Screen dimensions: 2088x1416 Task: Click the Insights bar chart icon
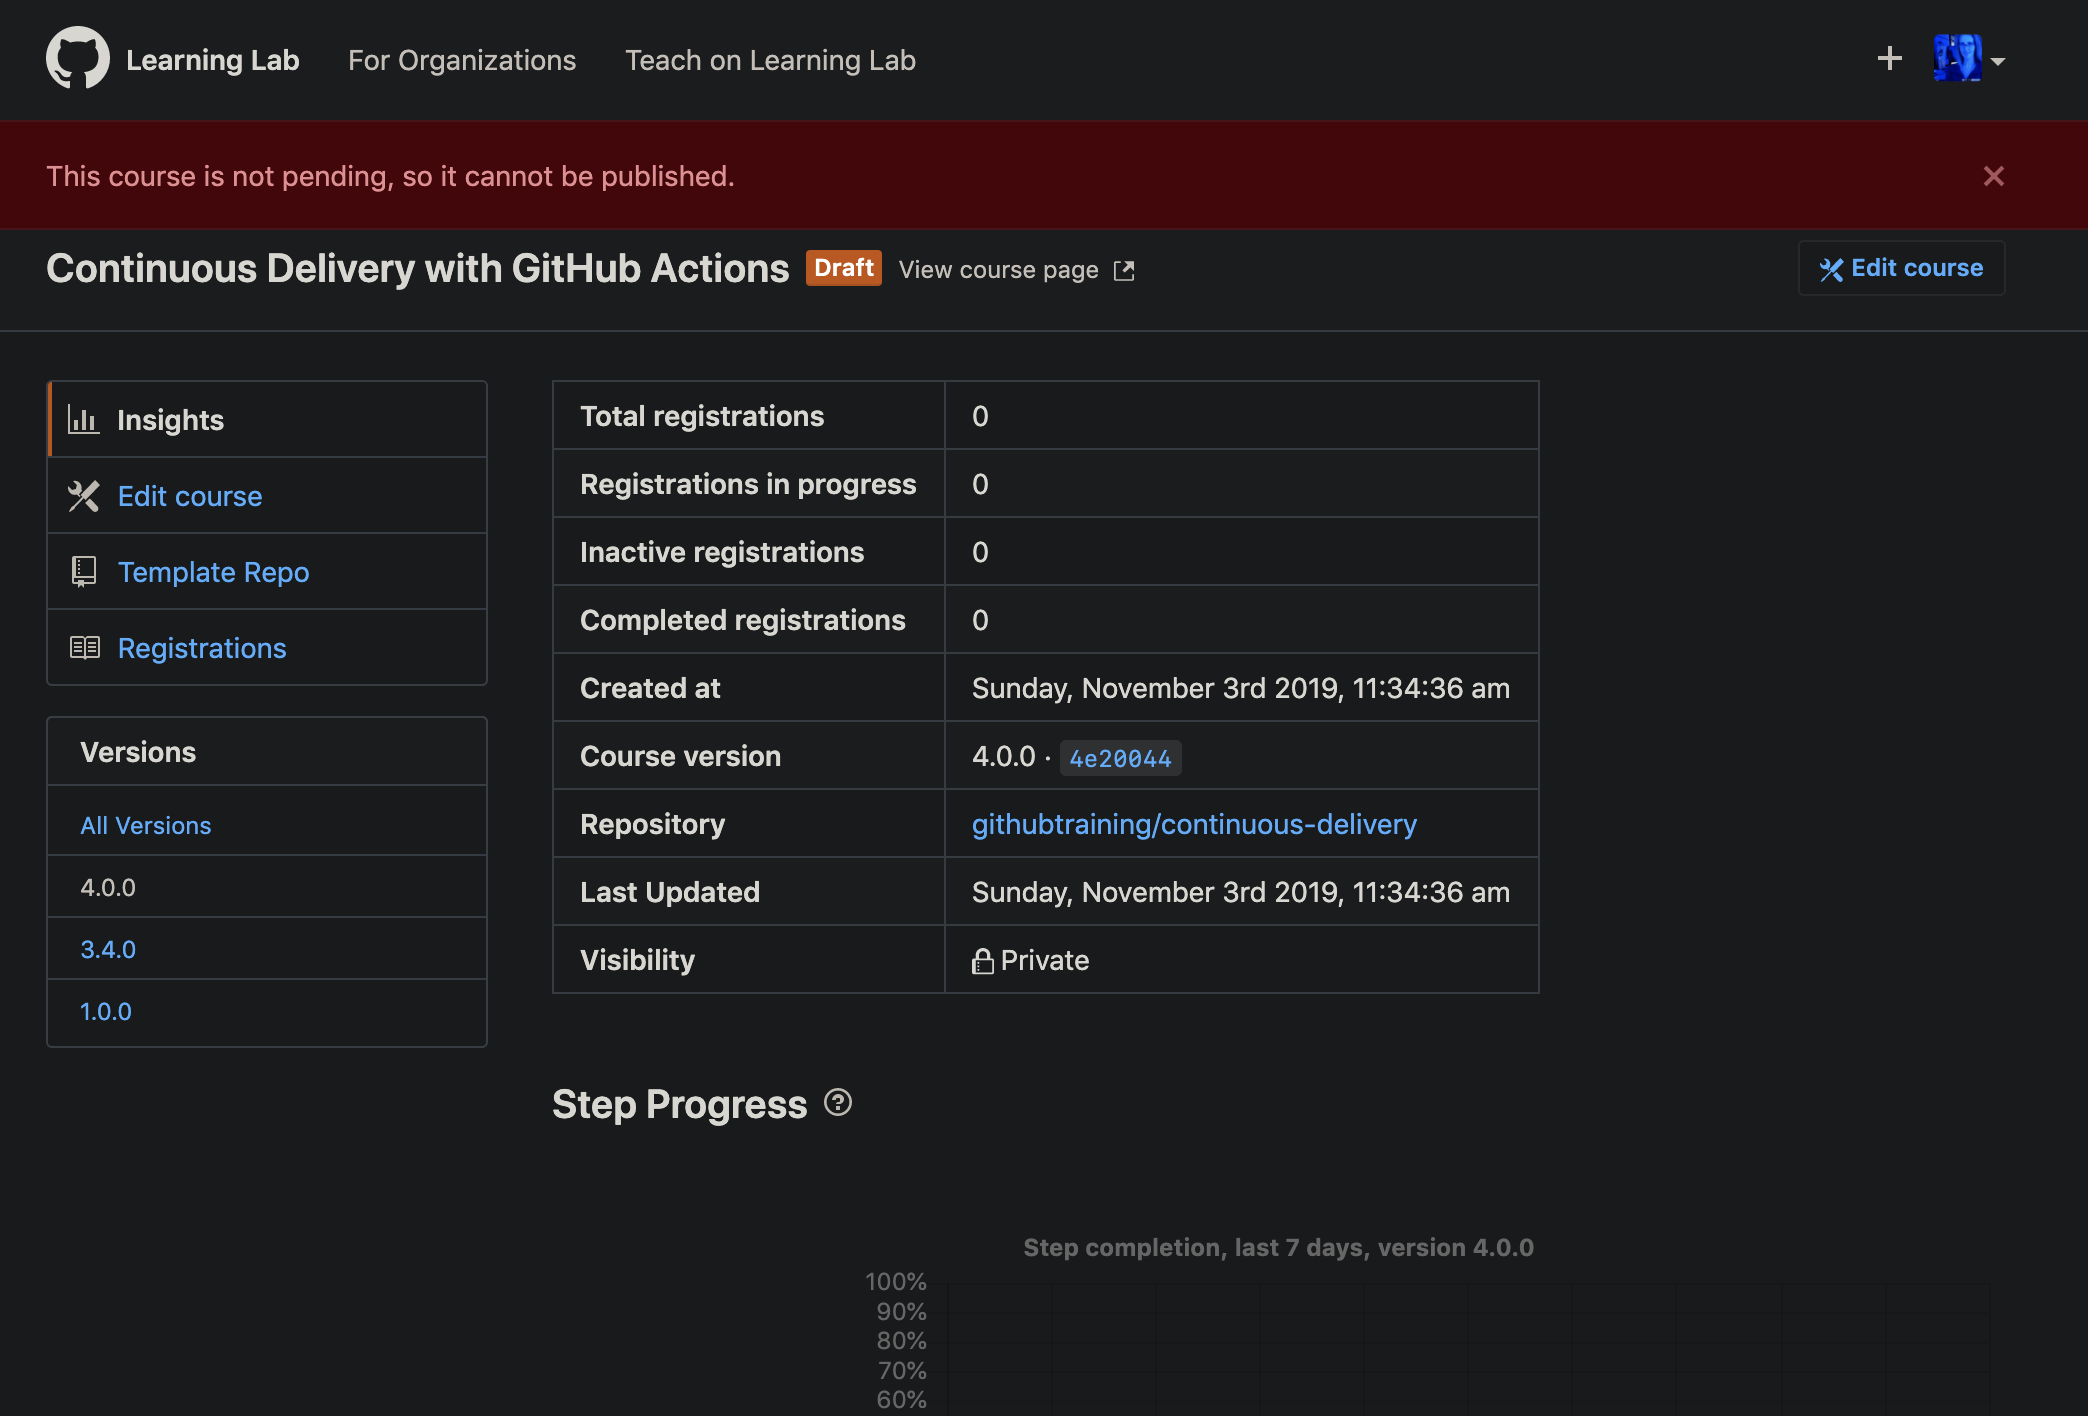[x=83, y=419]
